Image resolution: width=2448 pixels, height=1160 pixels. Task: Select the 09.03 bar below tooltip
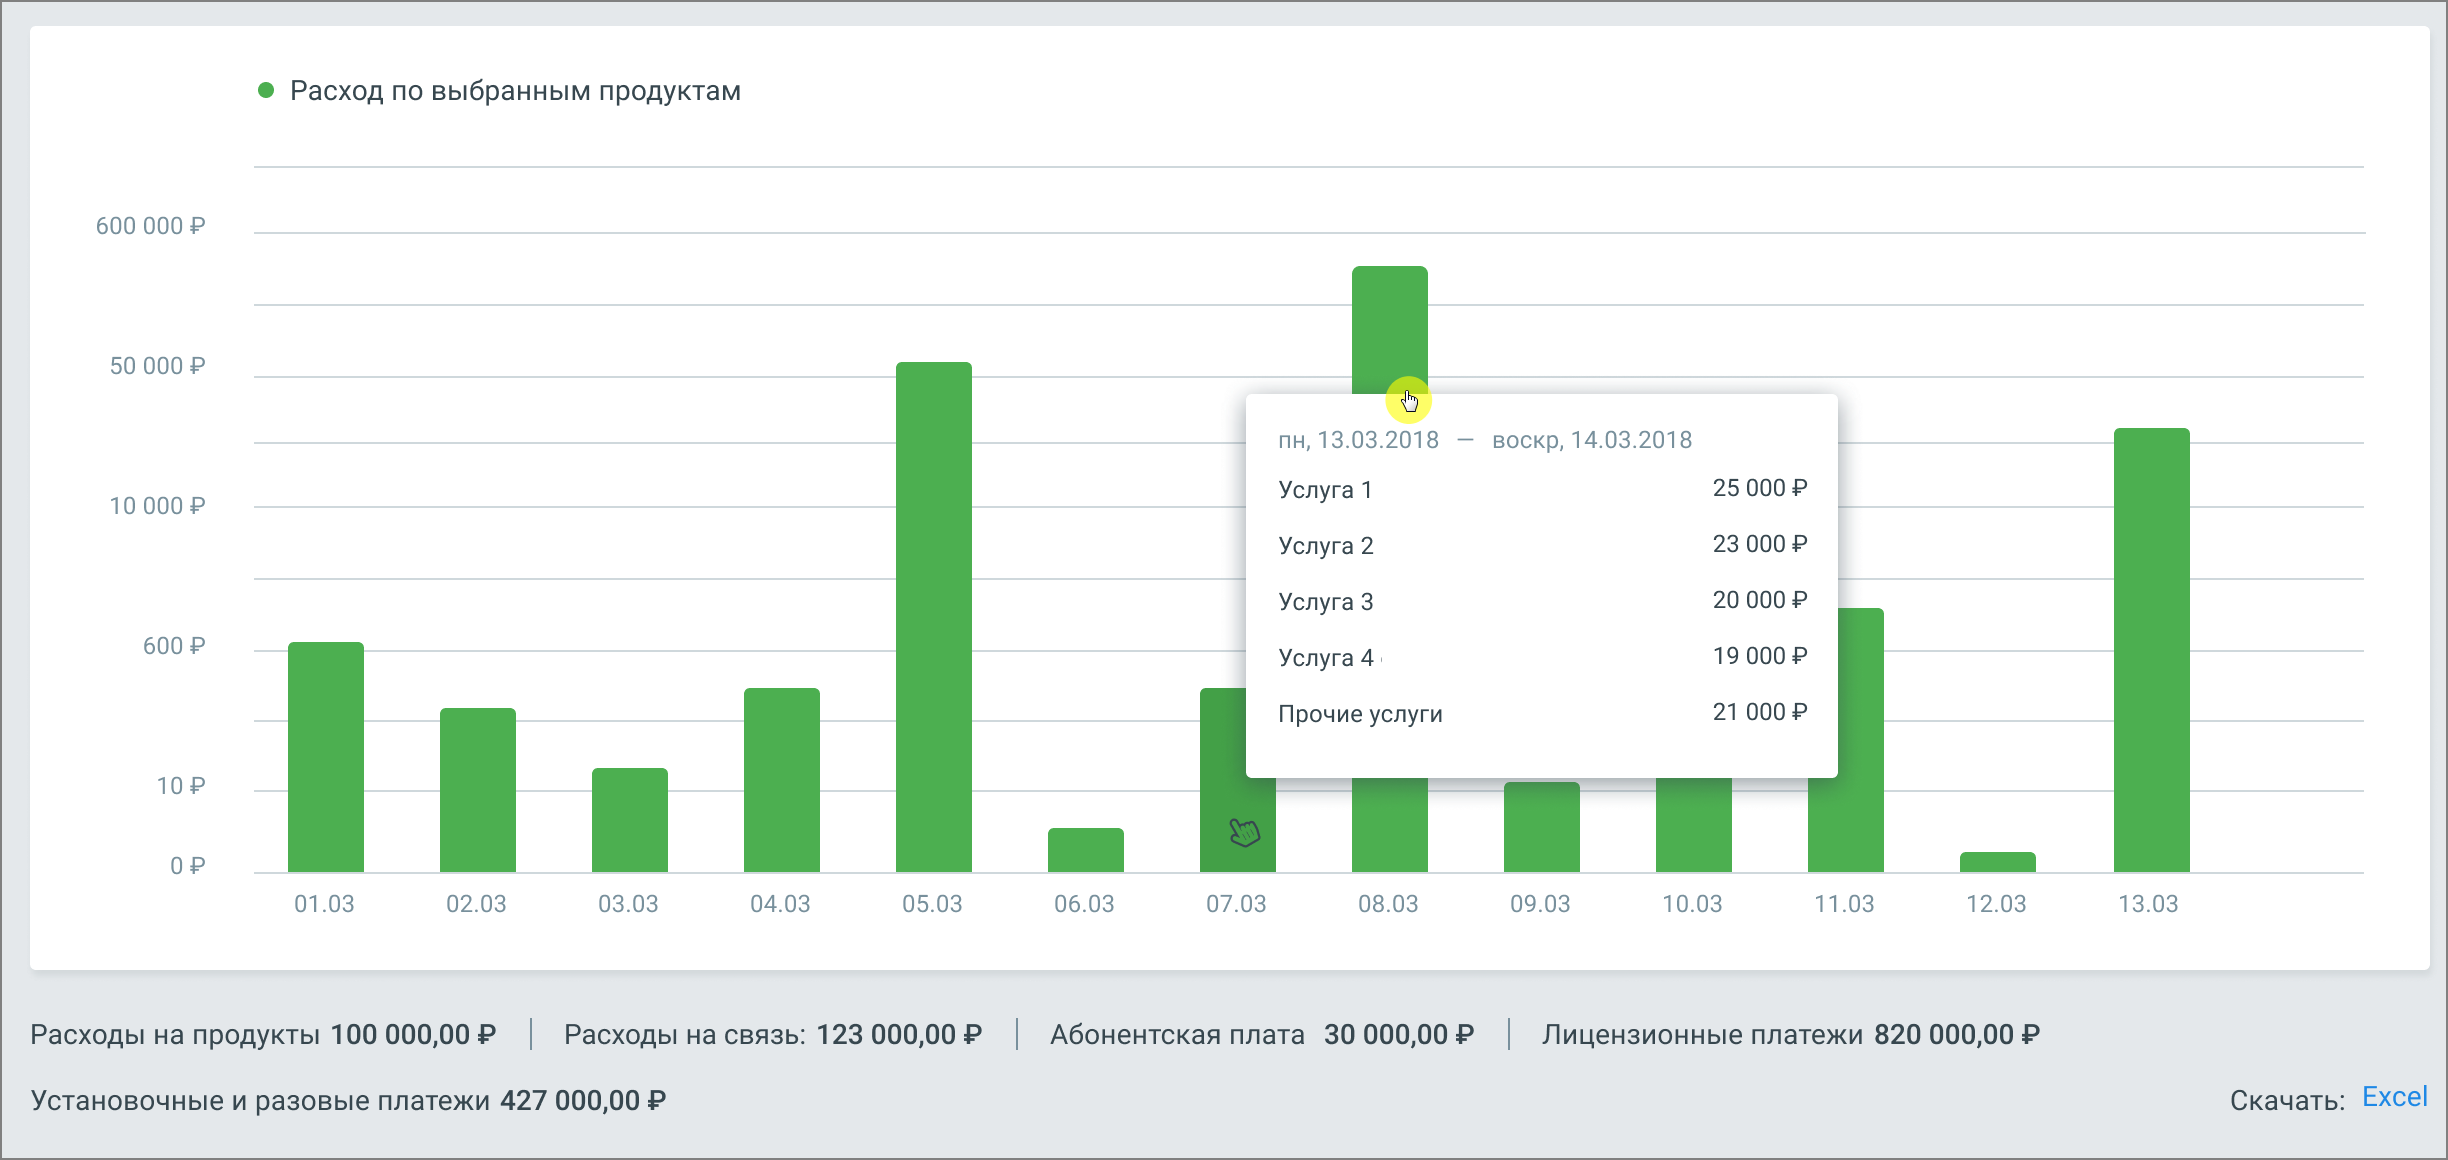1542,827
